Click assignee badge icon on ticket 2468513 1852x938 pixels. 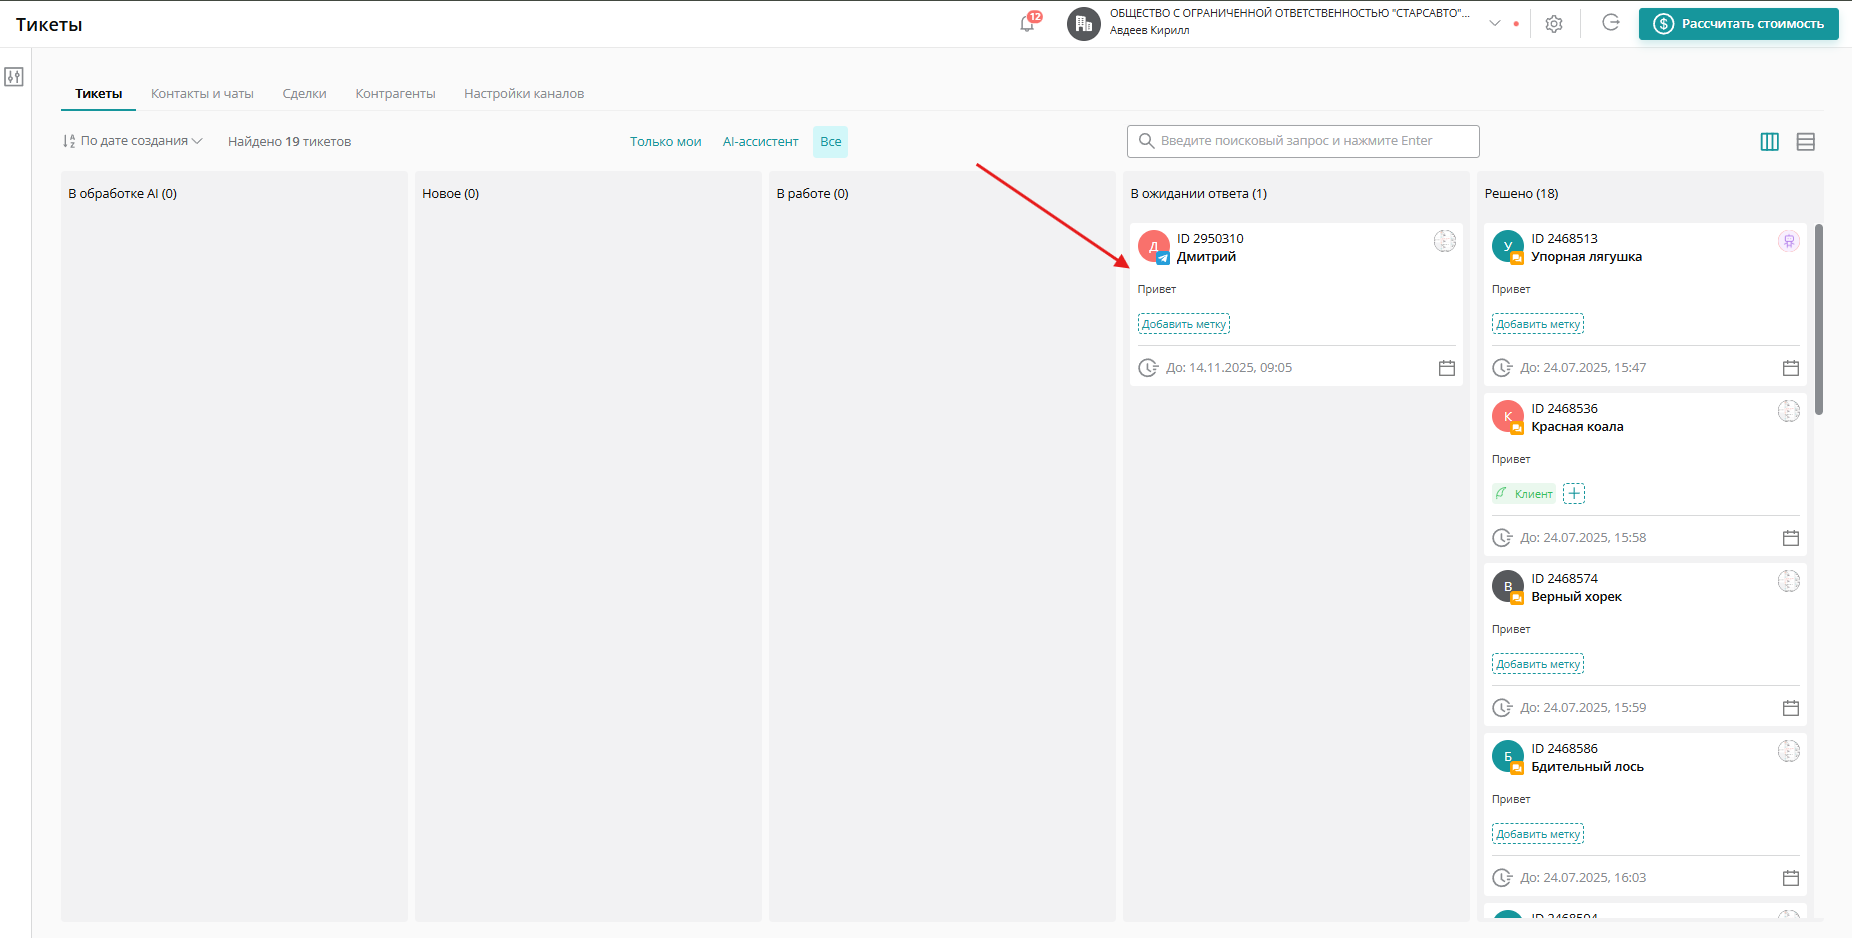tap(1788, 241)
